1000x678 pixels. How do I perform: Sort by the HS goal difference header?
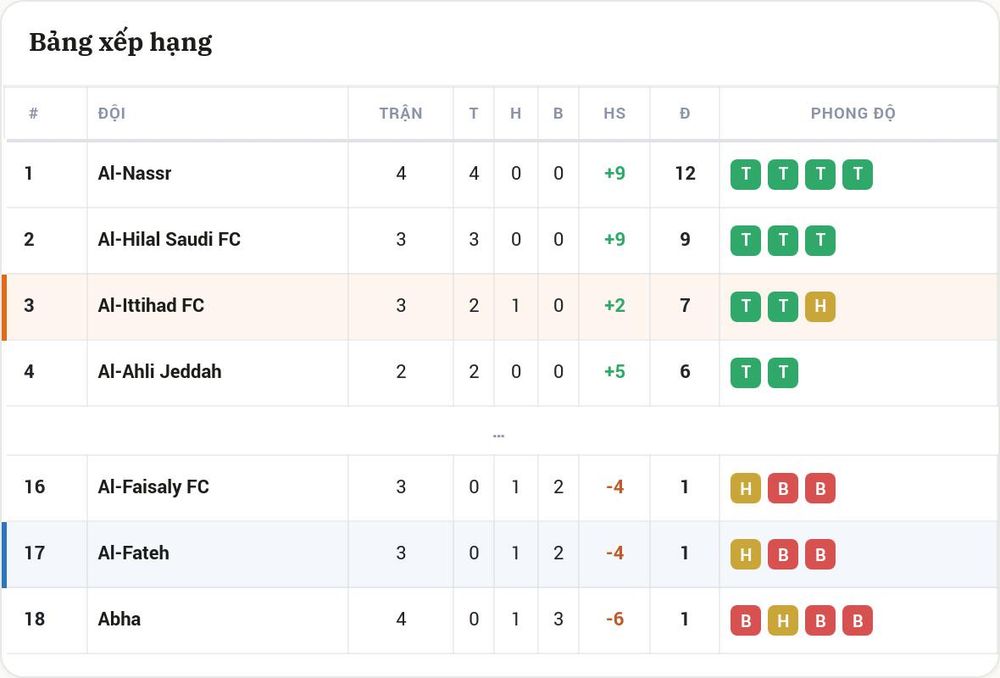point(614,114)
